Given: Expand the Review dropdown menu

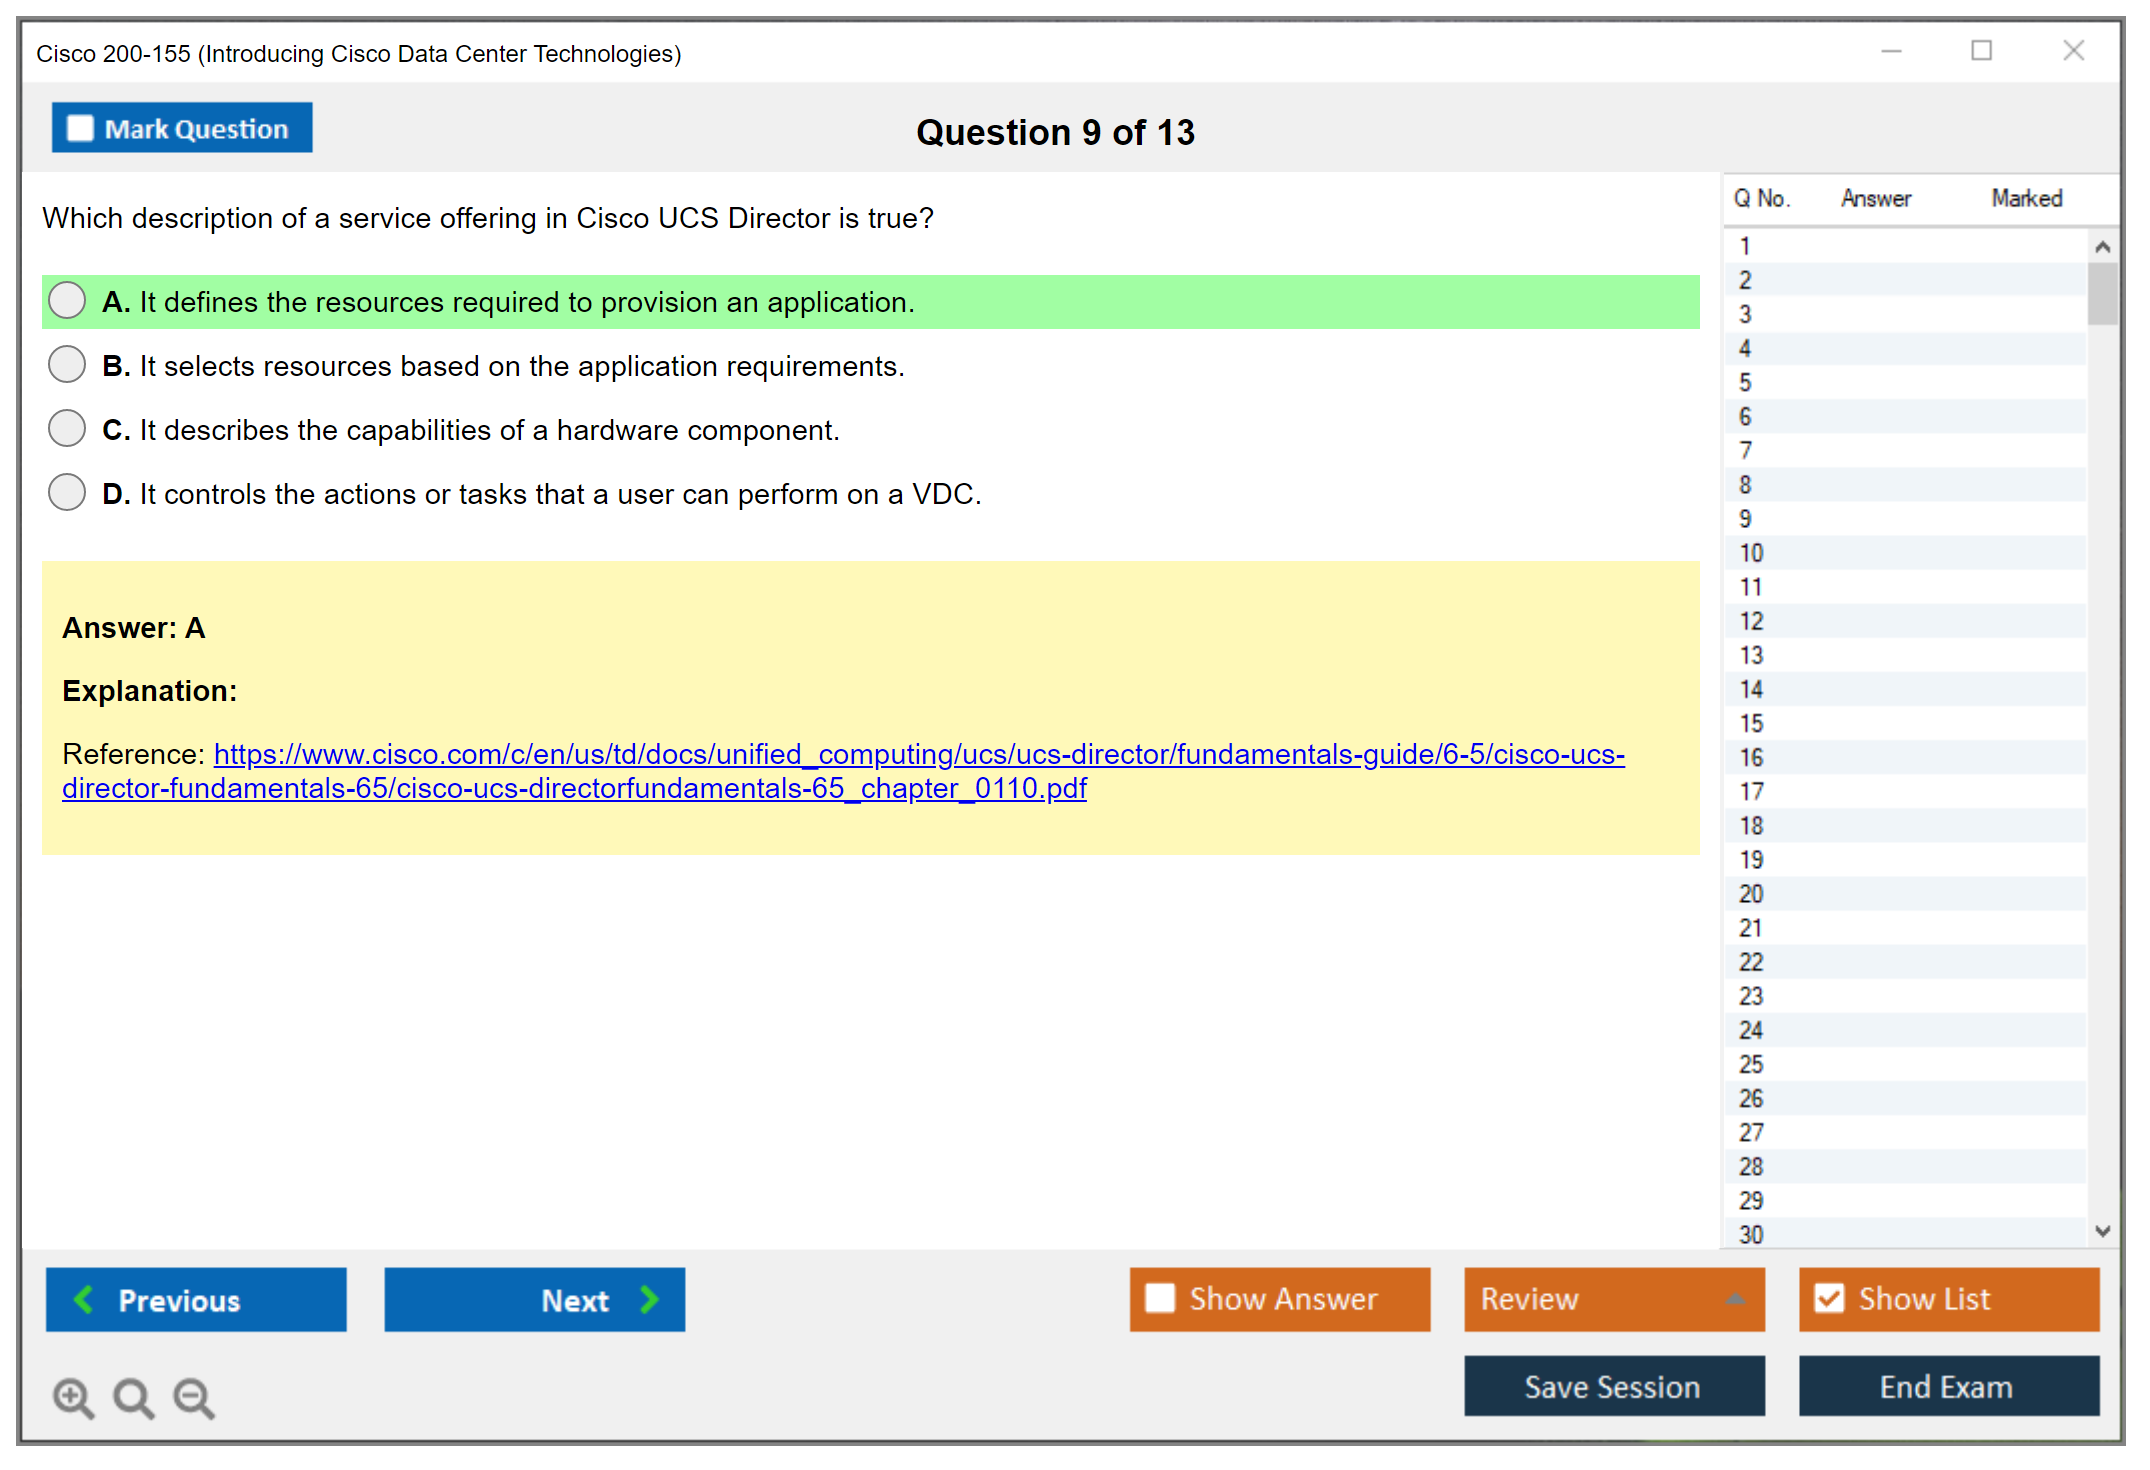Looking at the screenshot, I should (x=1736, y=1299).
